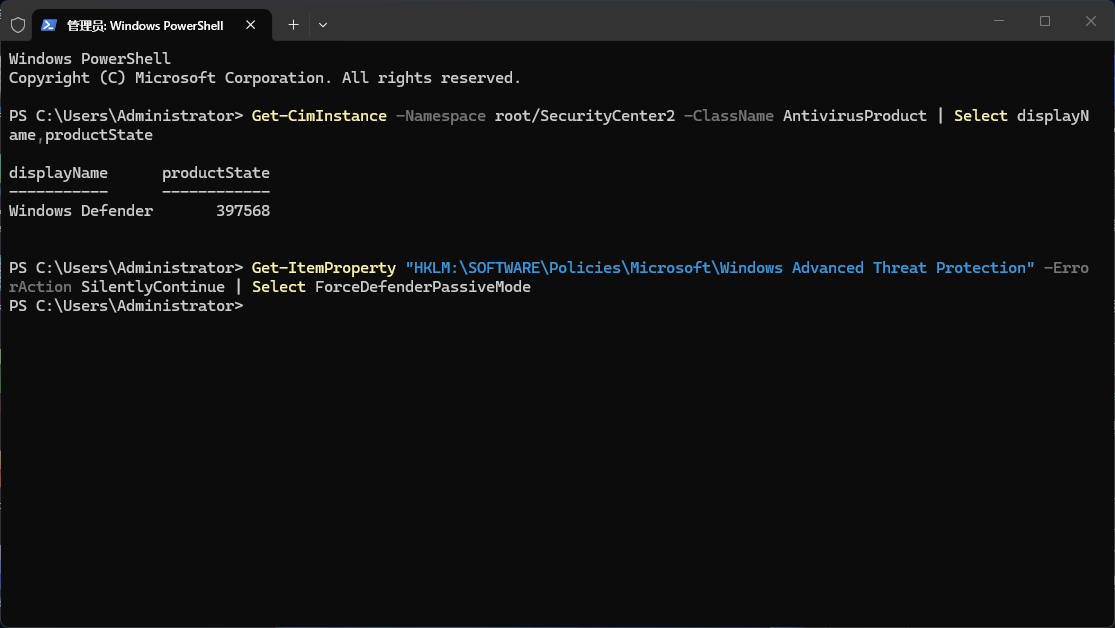Close the terminal window
This screenshot has height=628, width=1115.
pos(1091,21)
